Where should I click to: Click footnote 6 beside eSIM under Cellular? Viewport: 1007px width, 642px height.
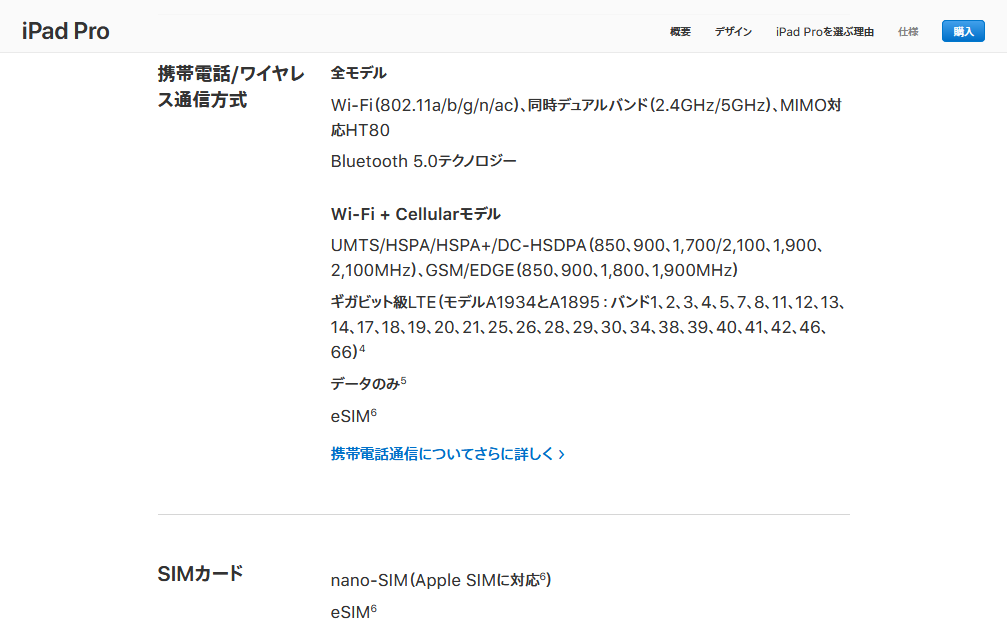374,412
